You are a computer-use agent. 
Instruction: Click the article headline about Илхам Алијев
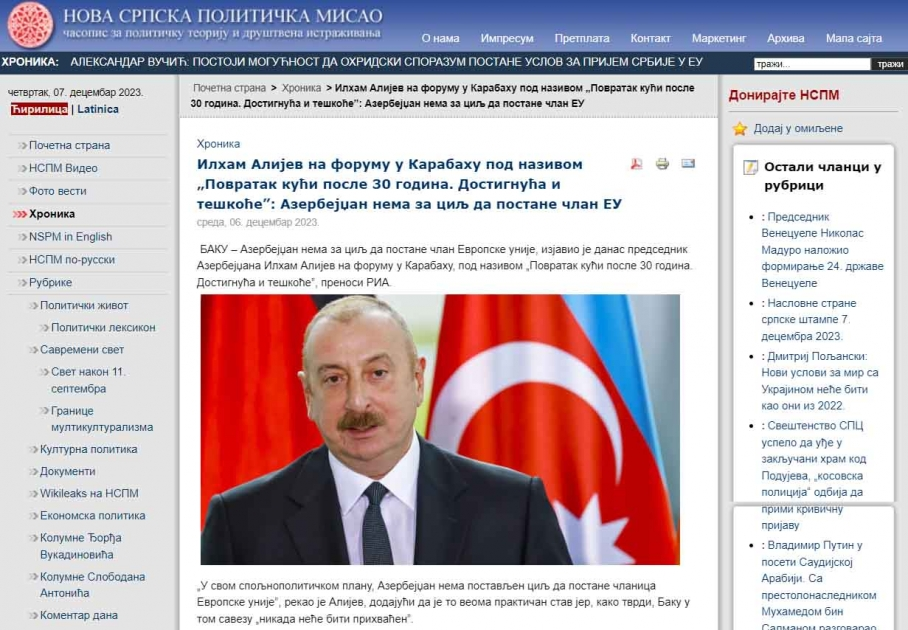[x=409, y=184]
